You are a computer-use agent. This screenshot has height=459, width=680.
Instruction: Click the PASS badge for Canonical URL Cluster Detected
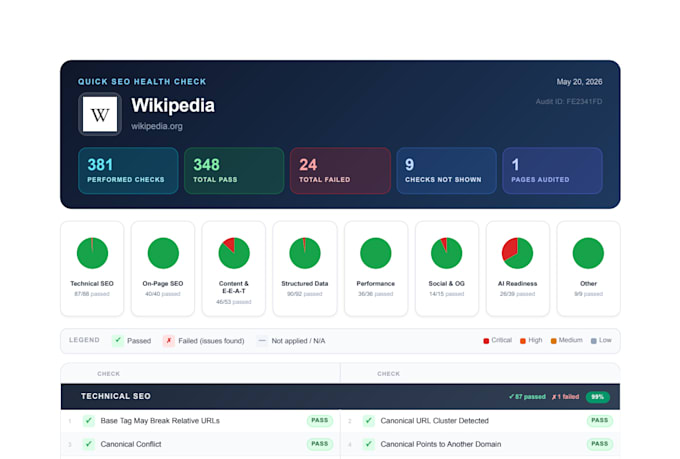pos(600,420)
